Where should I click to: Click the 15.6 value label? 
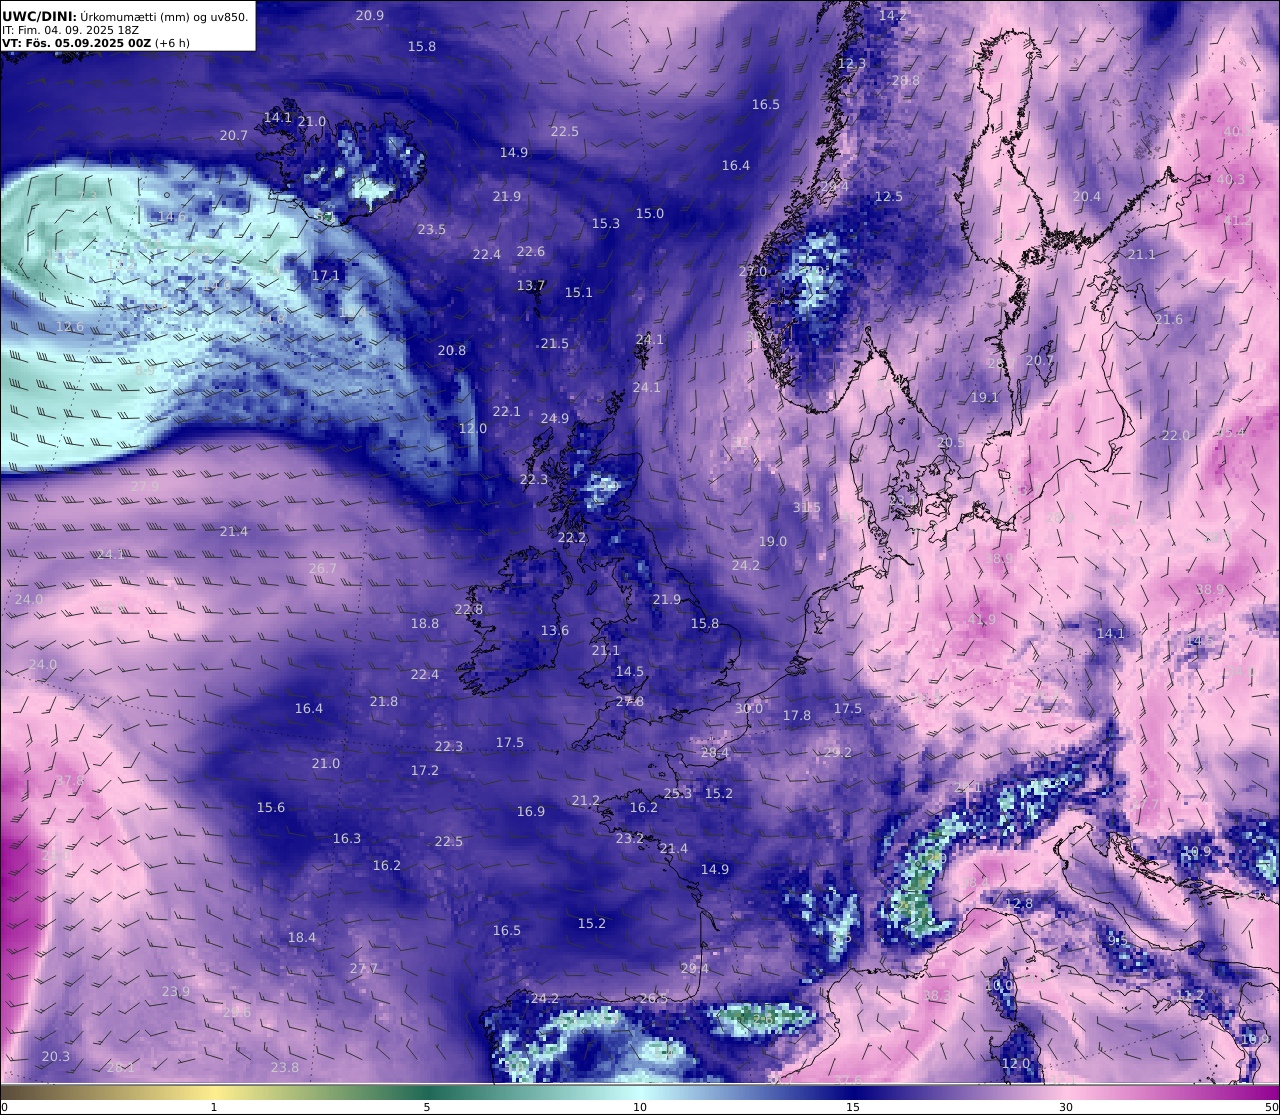tap(271, 808)
